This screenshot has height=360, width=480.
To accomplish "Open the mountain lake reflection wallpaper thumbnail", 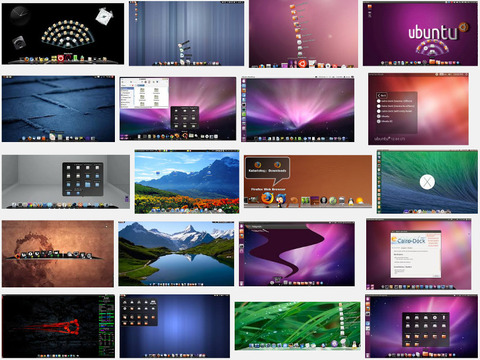I will click(x=176, y=253).
